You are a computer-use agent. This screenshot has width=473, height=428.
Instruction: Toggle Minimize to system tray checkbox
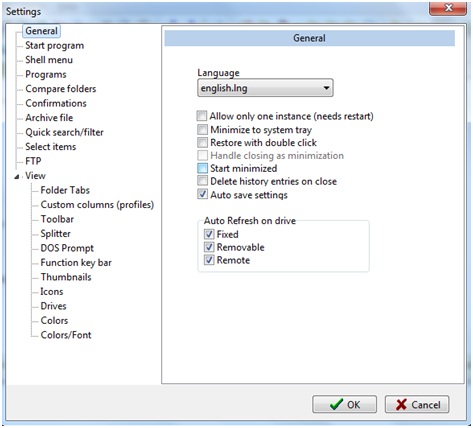202,129
